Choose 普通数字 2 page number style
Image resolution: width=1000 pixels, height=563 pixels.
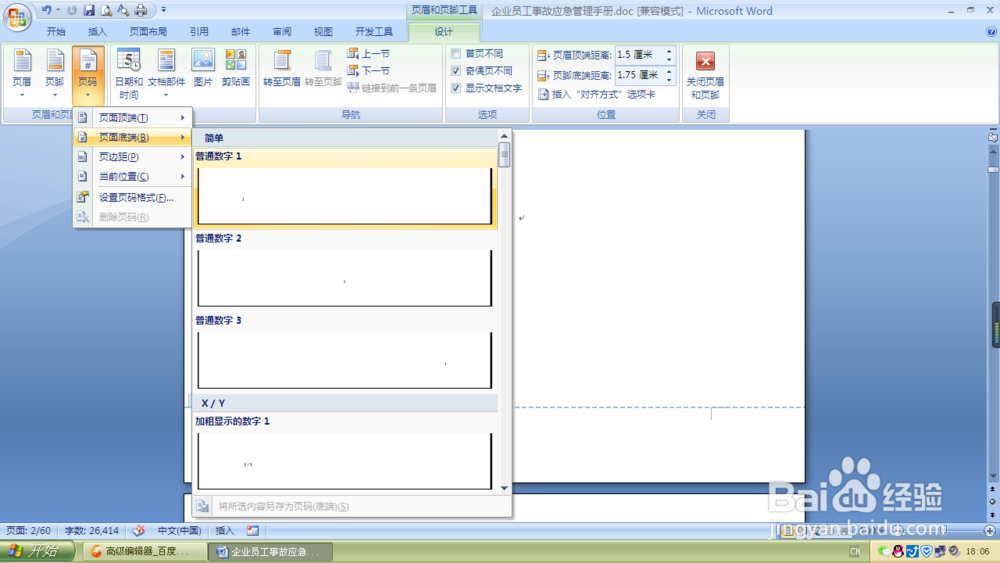pyautogui.click(x=344, y=271)
